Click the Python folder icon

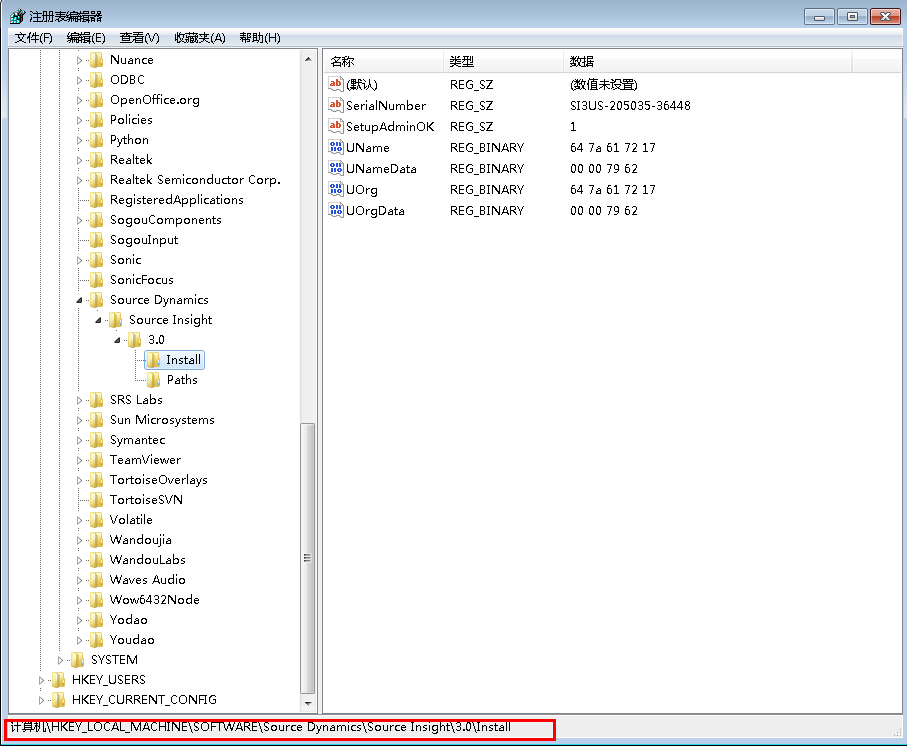tap(97, 140)
